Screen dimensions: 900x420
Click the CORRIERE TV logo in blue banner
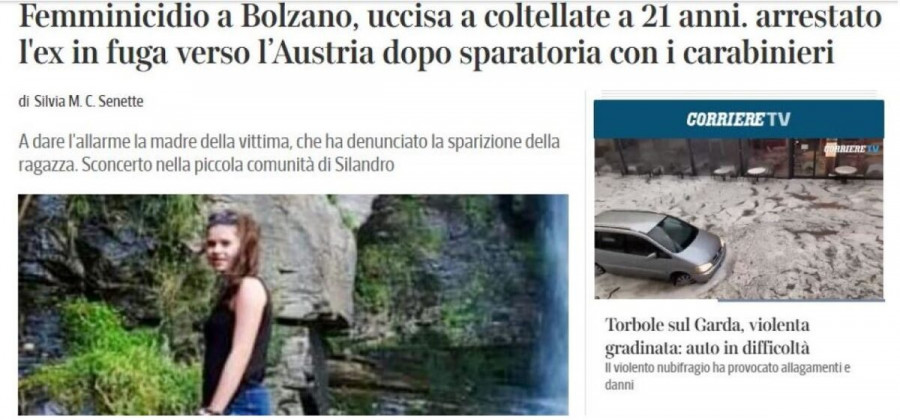point(738,119)
